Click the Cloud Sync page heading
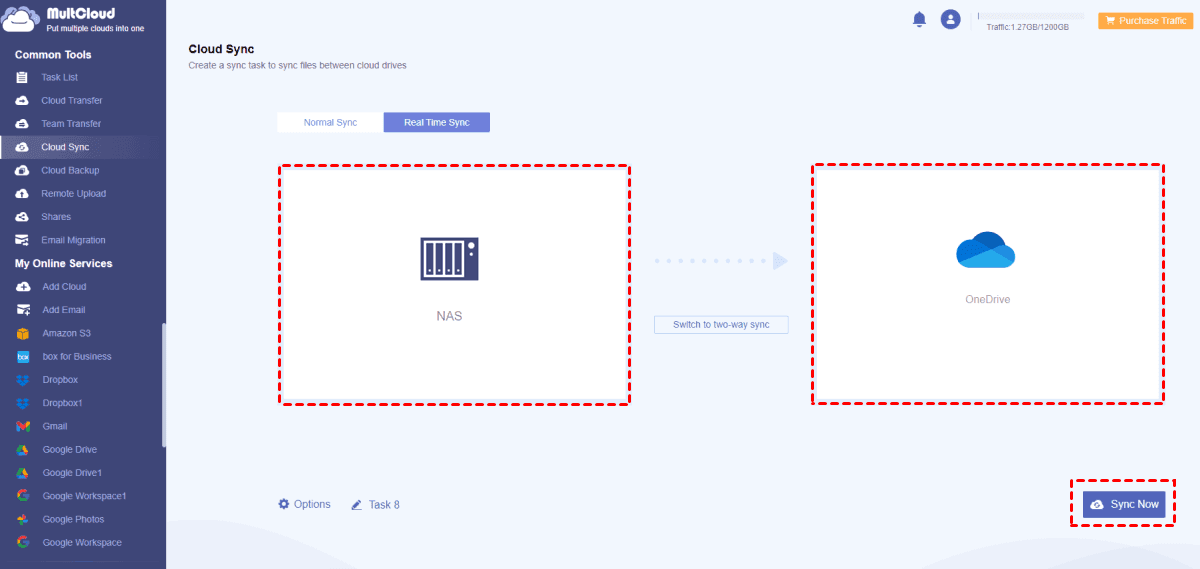 coord(221,49)
